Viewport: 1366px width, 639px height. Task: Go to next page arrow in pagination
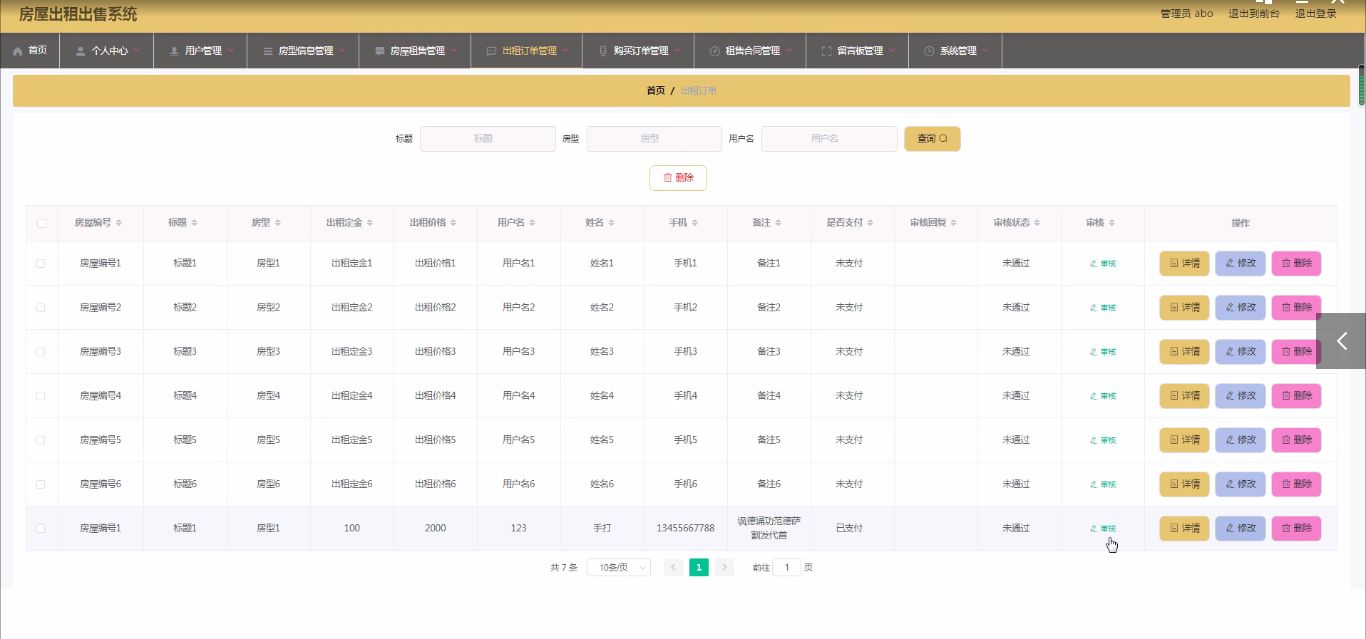click(725, 567)
